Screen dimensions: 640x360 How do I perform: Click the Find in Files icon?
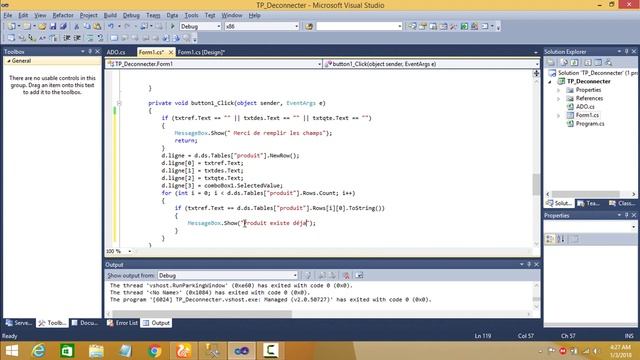(309, 27)
